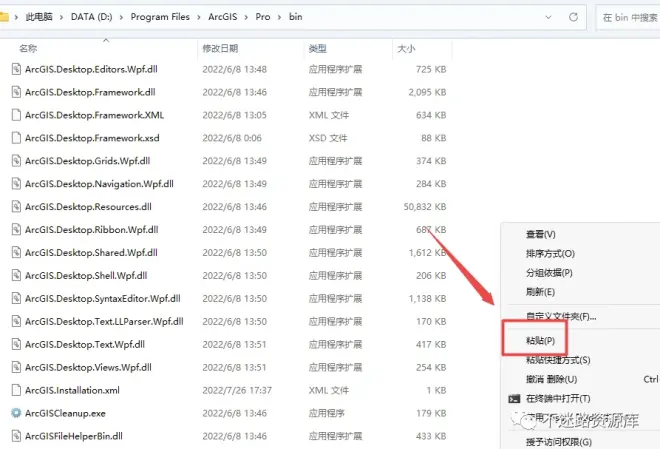Select the file name ArcGIS.Desktop.Framework.dll
The height and width of the screenshot is (449, 660).
(90, 92)
